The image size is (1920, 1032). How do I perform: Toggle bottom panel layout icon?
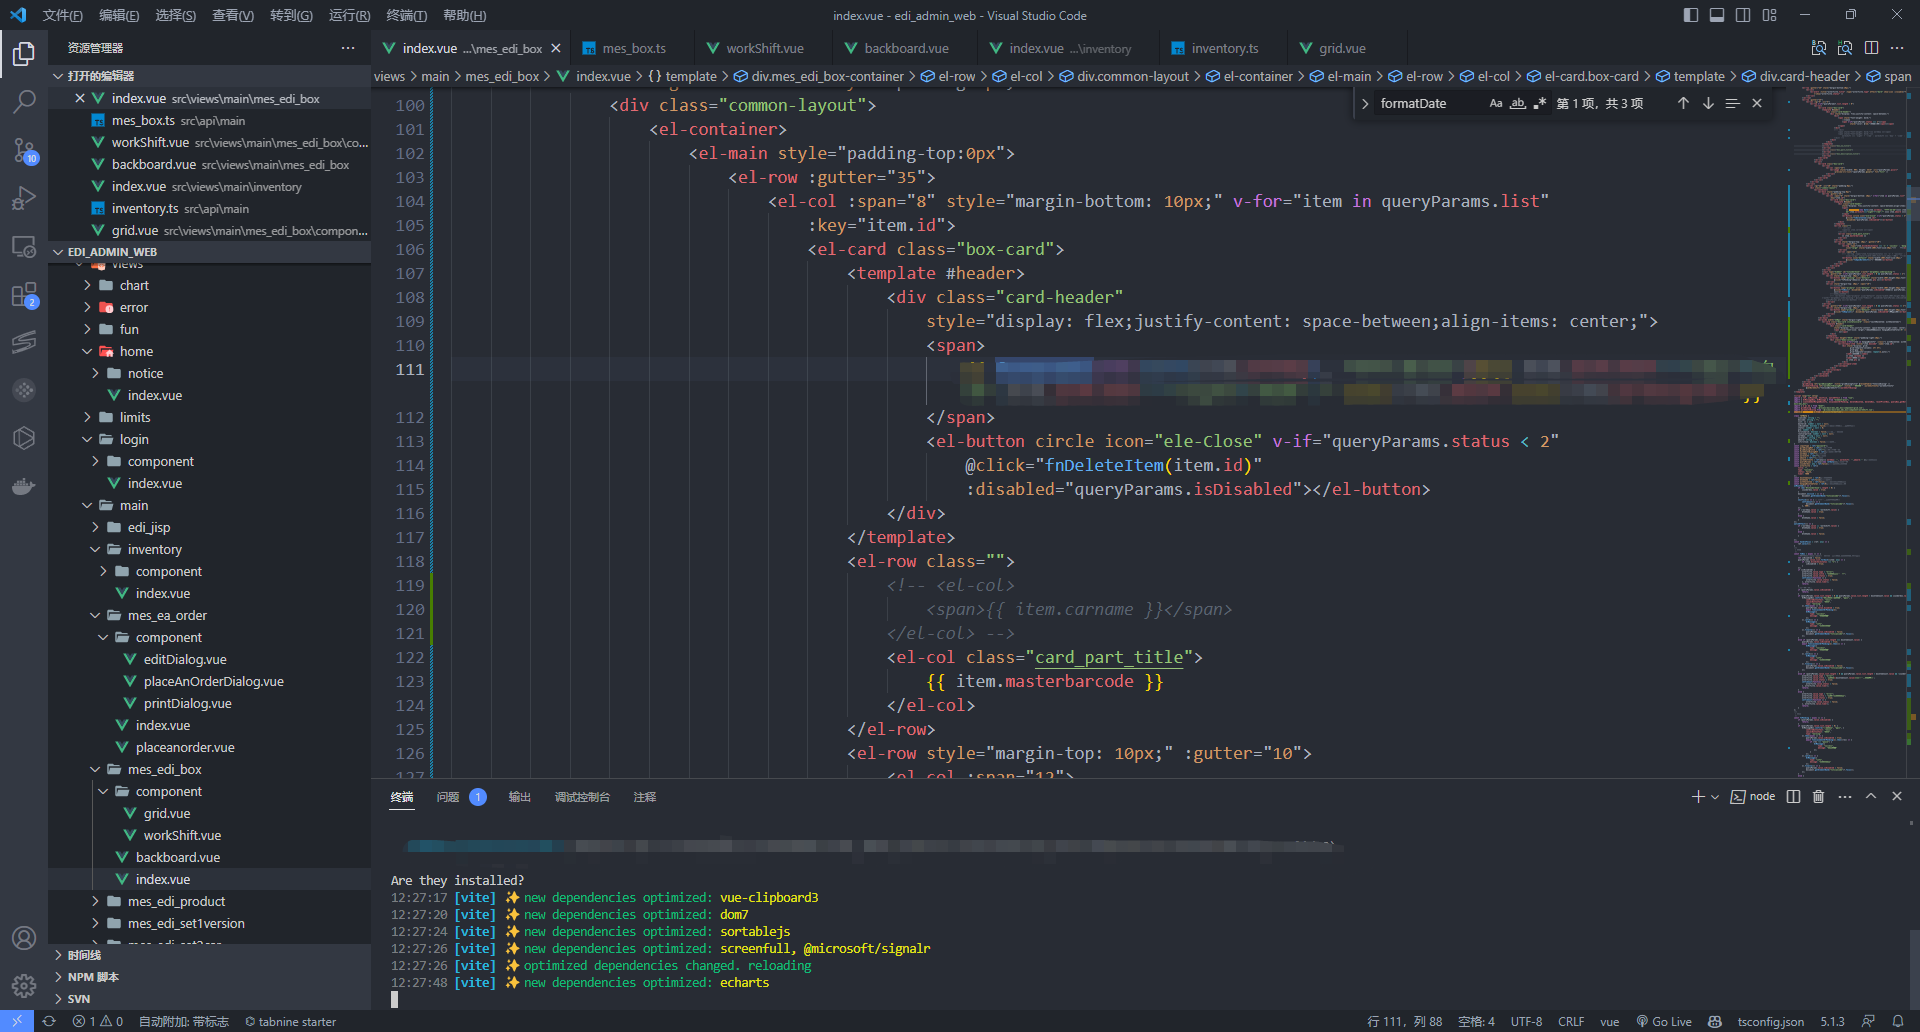[1717, 15]
